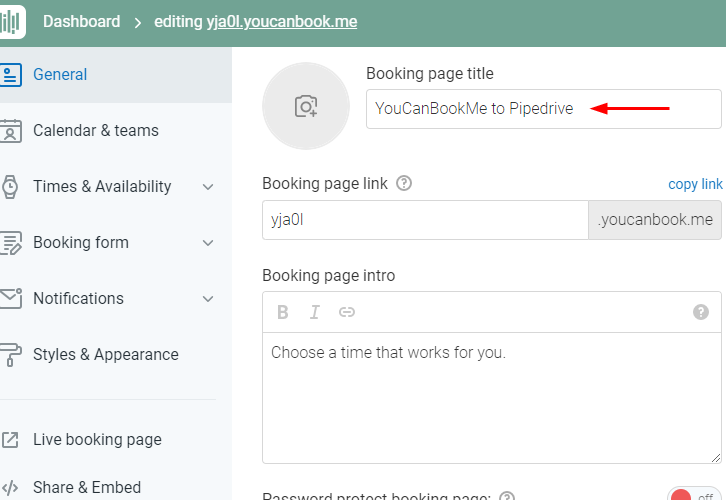Click the Notifications label

[79, 299]
